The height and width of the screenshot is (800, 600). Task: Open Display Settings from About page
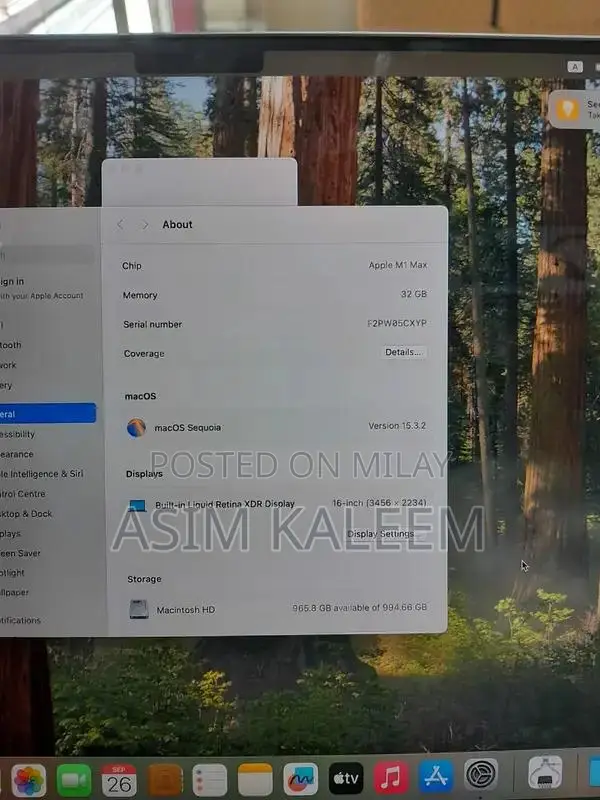coord(381,534)
